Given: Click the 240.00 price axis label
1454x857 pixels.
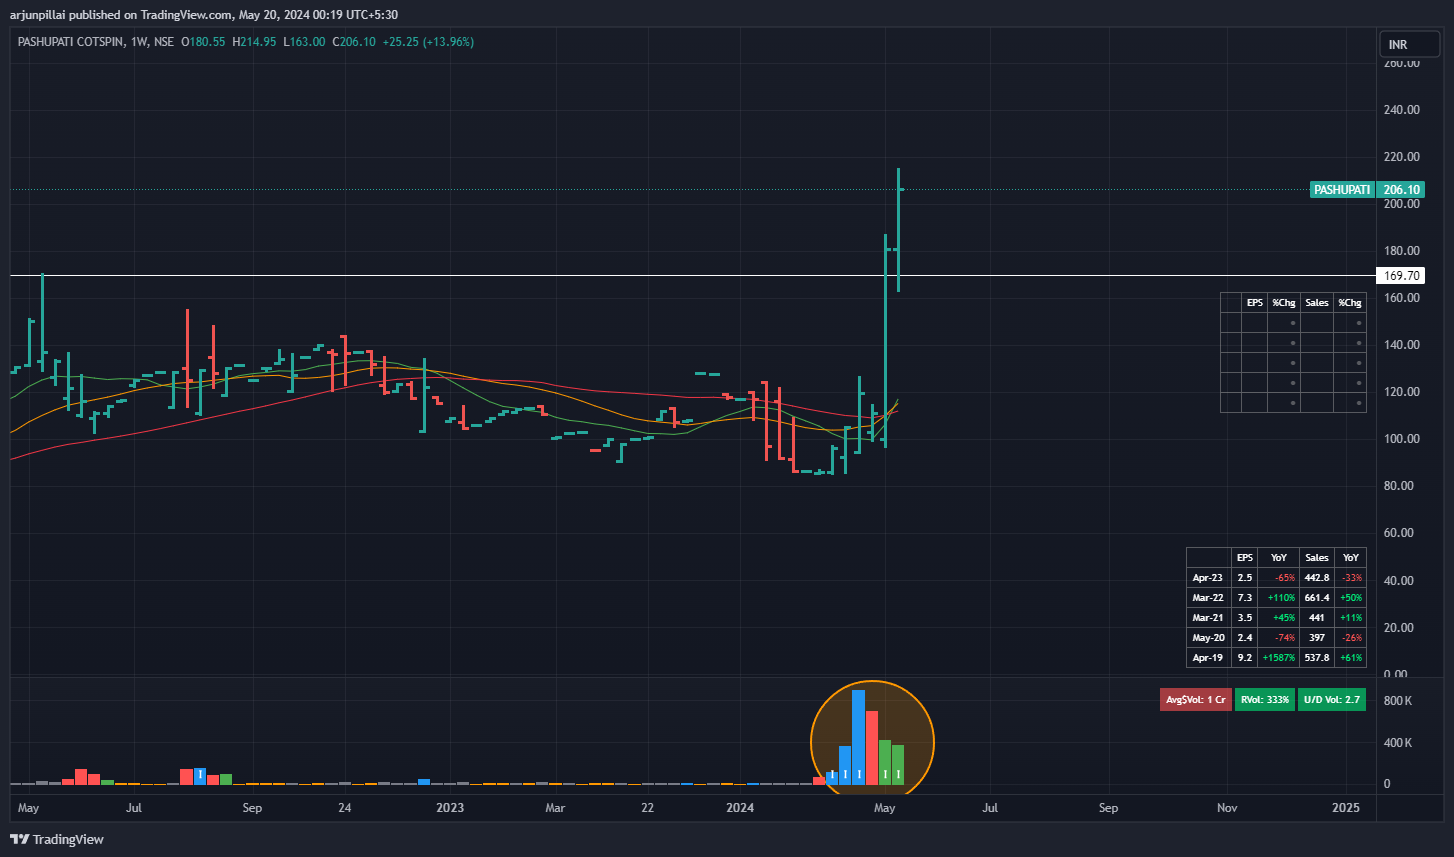Looking at the screenshot, I should 1401,110.
